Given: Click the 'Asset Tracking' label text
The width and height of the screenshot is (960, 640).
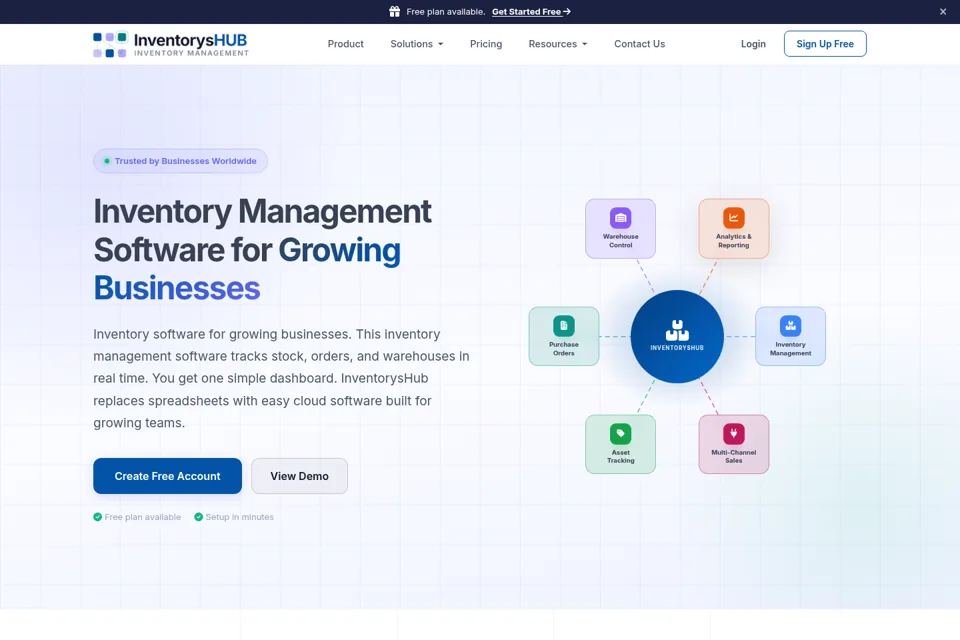Looking at the screenshot, I should [620, 456].
